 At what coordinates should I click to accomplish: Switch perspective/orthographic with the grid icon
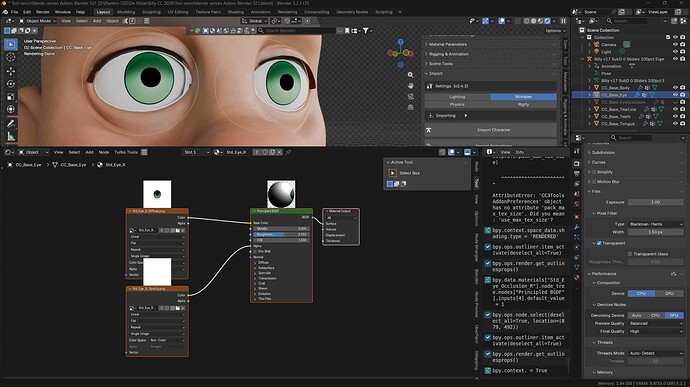point(411,107)
